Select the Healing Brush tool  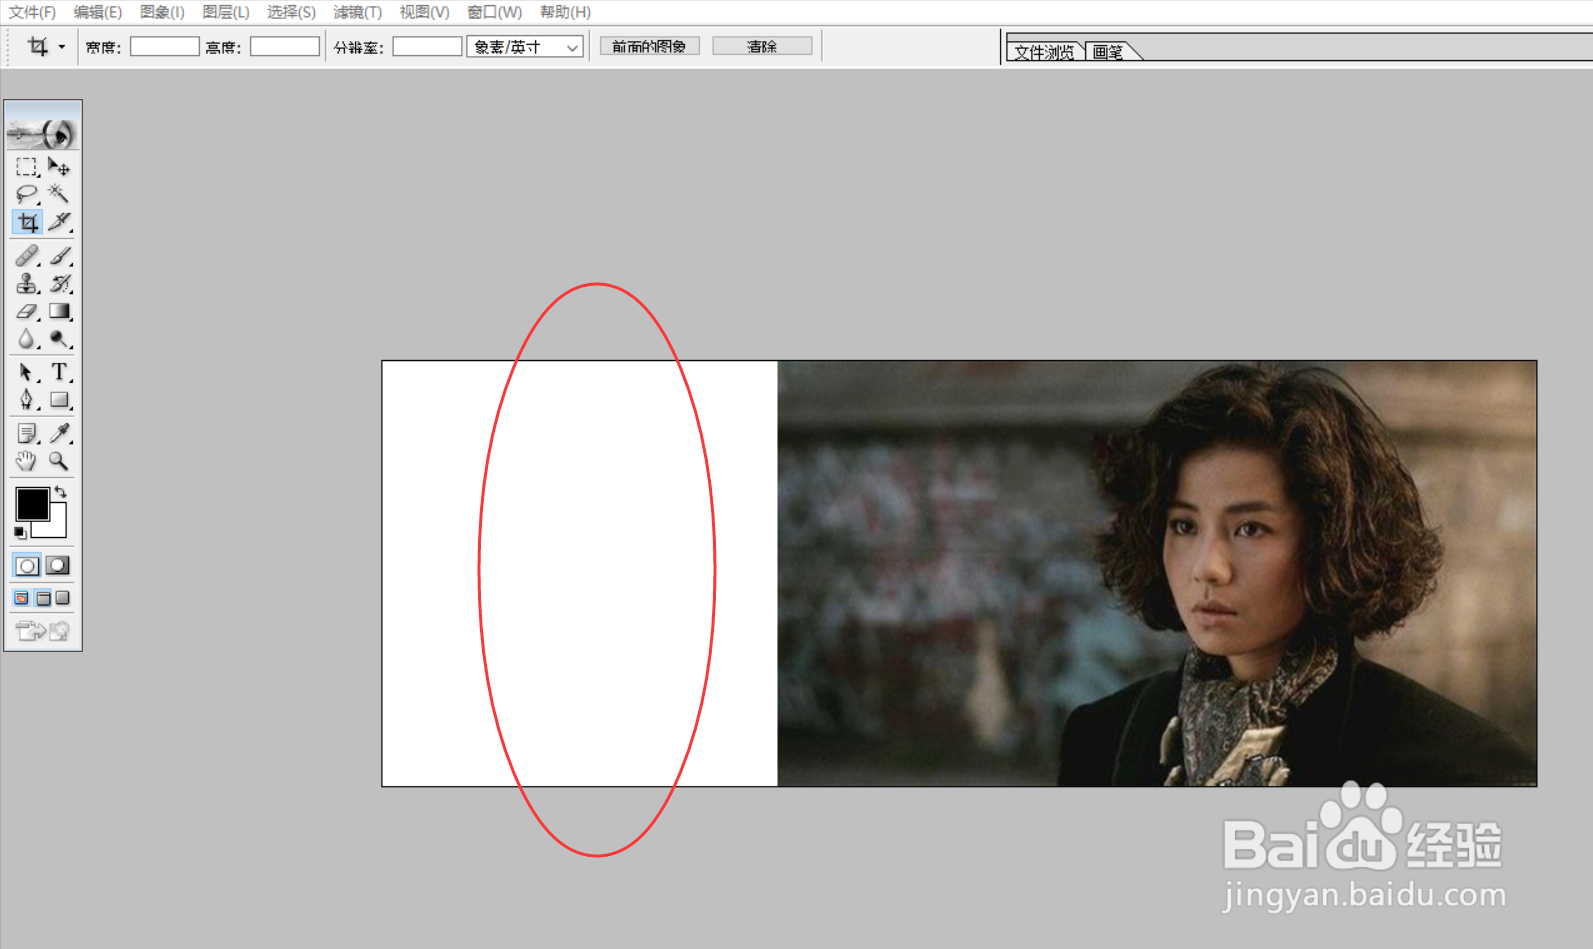click(27, 256)
